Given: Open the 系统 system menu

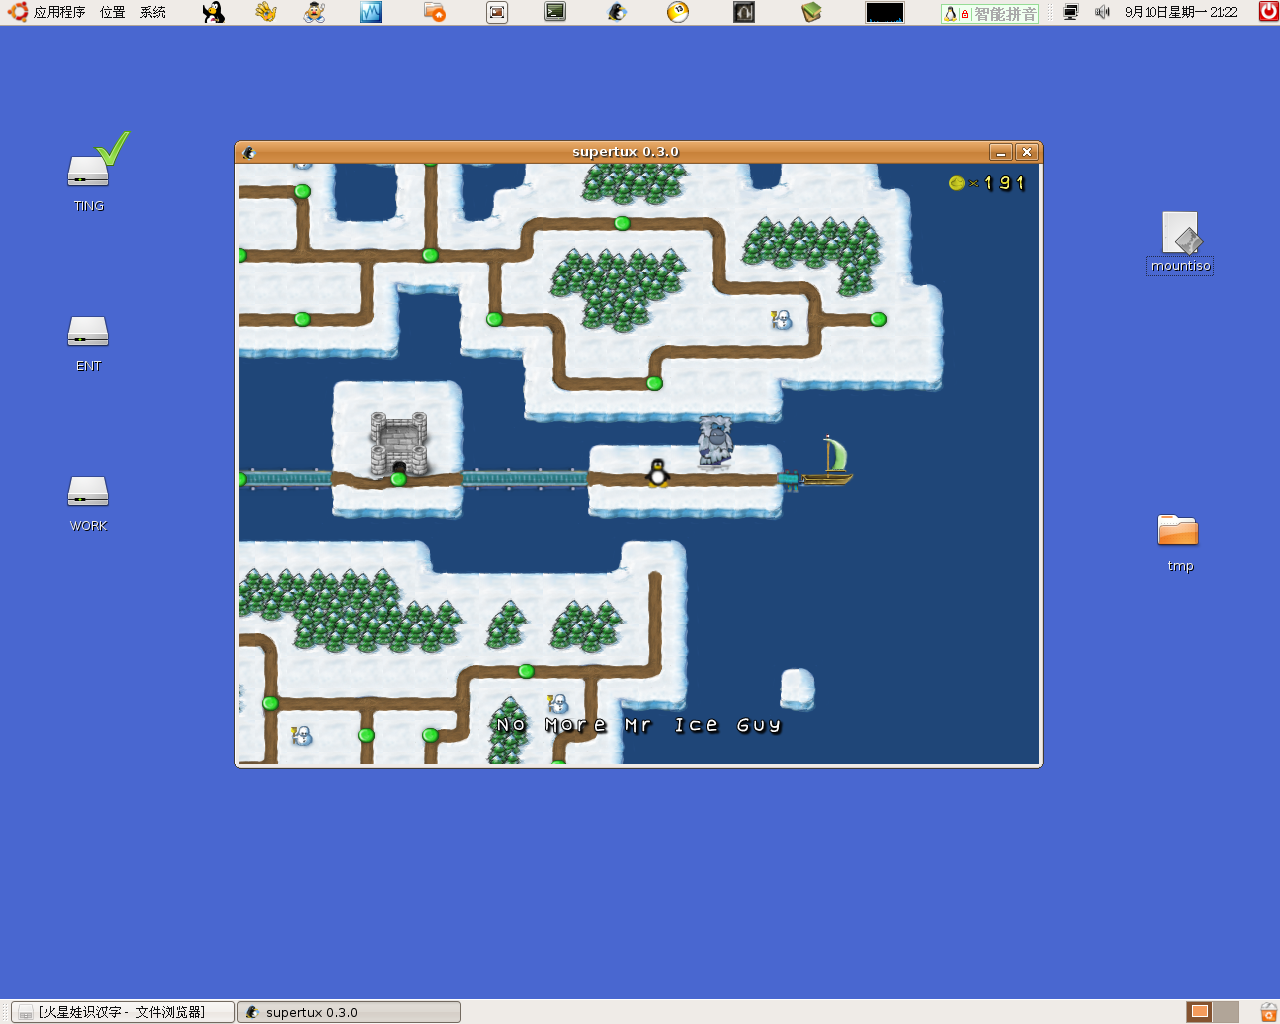Looking at the screenshot, I should (153, 13).
